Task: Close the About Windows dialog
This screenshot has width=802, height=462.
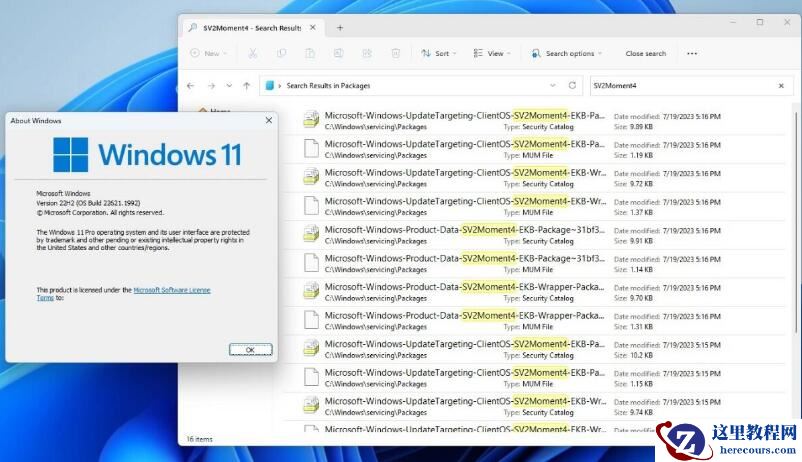Action: pyautogui.click(x=269, y=120)
